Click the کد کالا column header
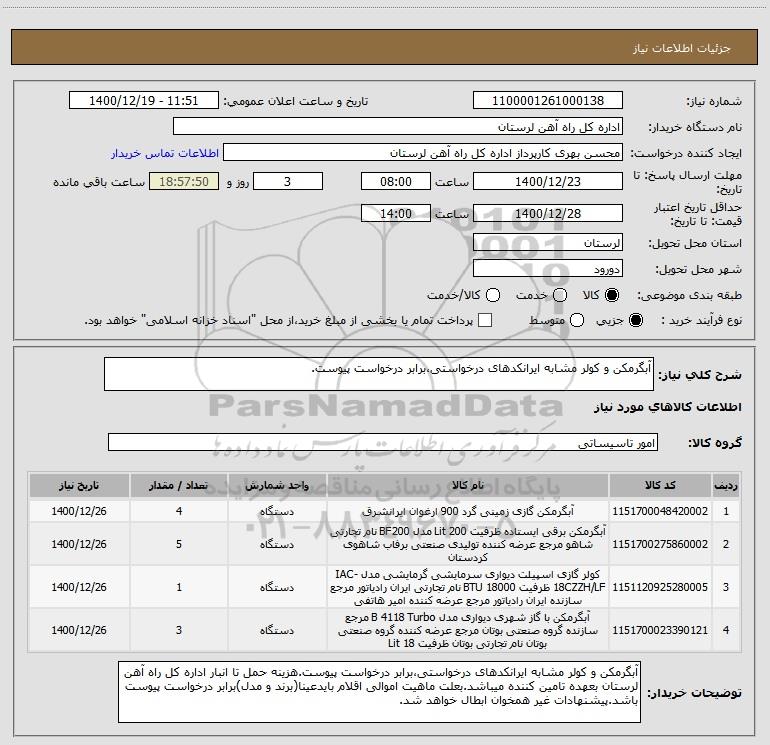 point(660,486)
